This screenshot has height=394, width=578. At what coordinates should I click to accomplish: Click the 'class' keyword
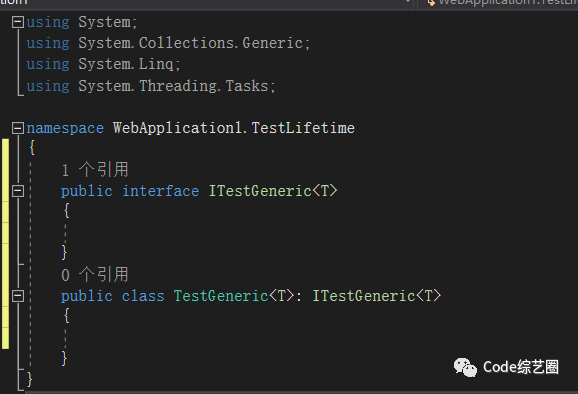[143, 296]
